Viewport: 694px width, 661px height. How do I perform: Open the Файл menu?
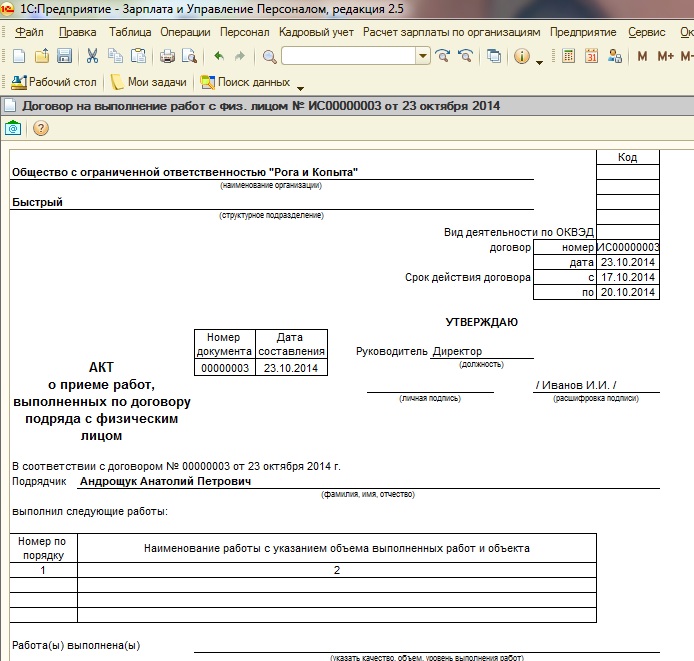tap(30, 32)
